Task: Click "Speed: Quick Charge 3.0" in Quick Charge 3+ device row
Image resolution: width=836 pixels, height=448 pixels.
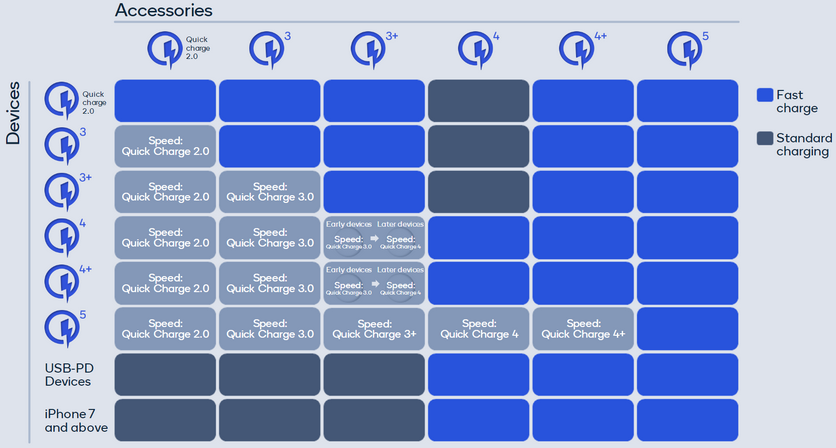Action: 270,192
